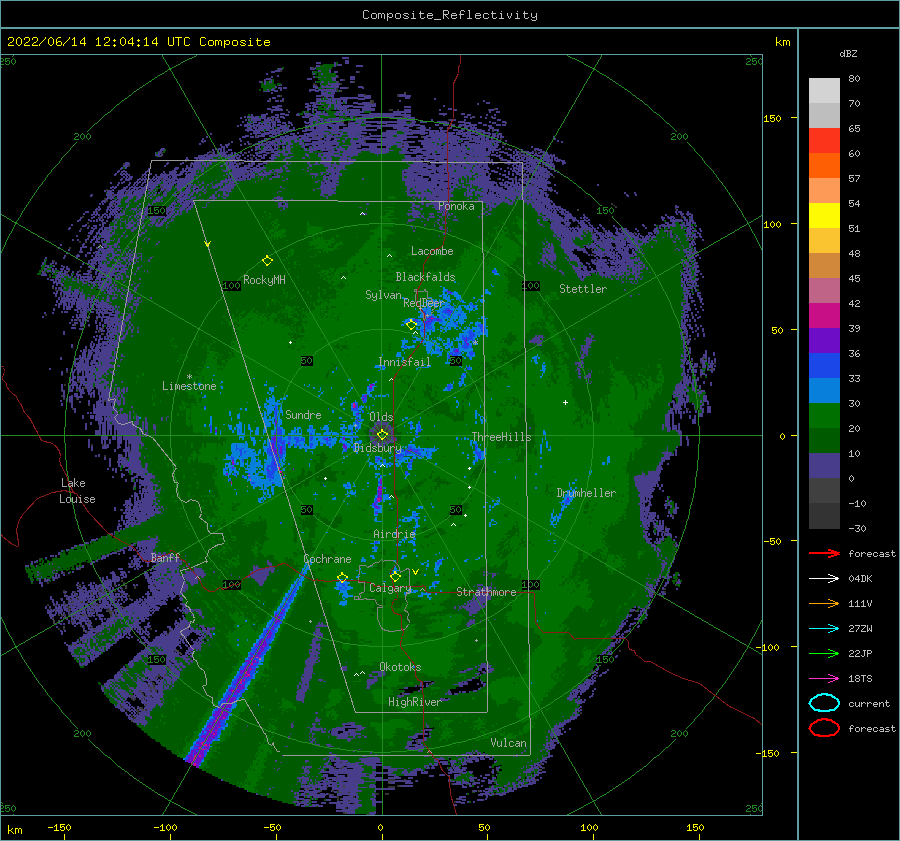Click the Sylvan label
This screenshot has height=841, width=900.
coord(383,295)
